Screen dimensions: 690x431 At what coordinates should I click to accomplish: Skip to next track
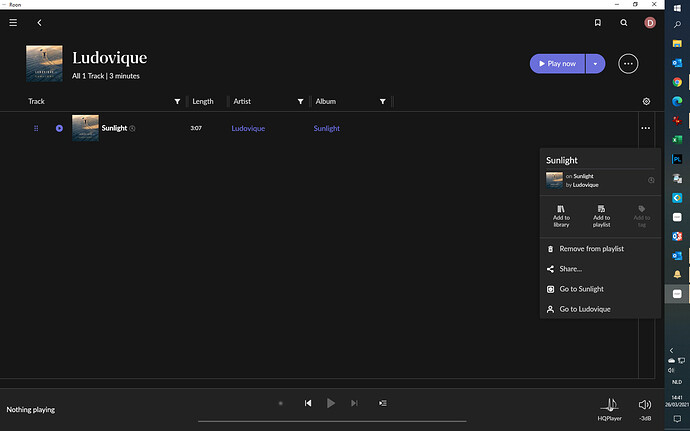click(x=354, y=403)
